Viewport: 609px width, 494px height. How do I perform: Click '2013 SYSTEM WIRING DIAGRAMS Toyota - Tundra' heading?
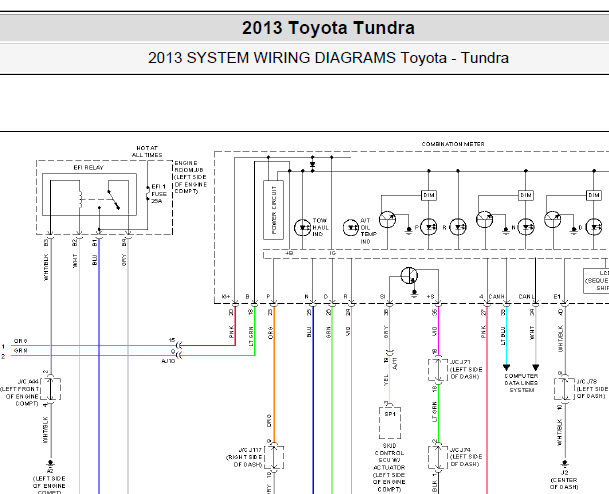click(x=328, y=58)
